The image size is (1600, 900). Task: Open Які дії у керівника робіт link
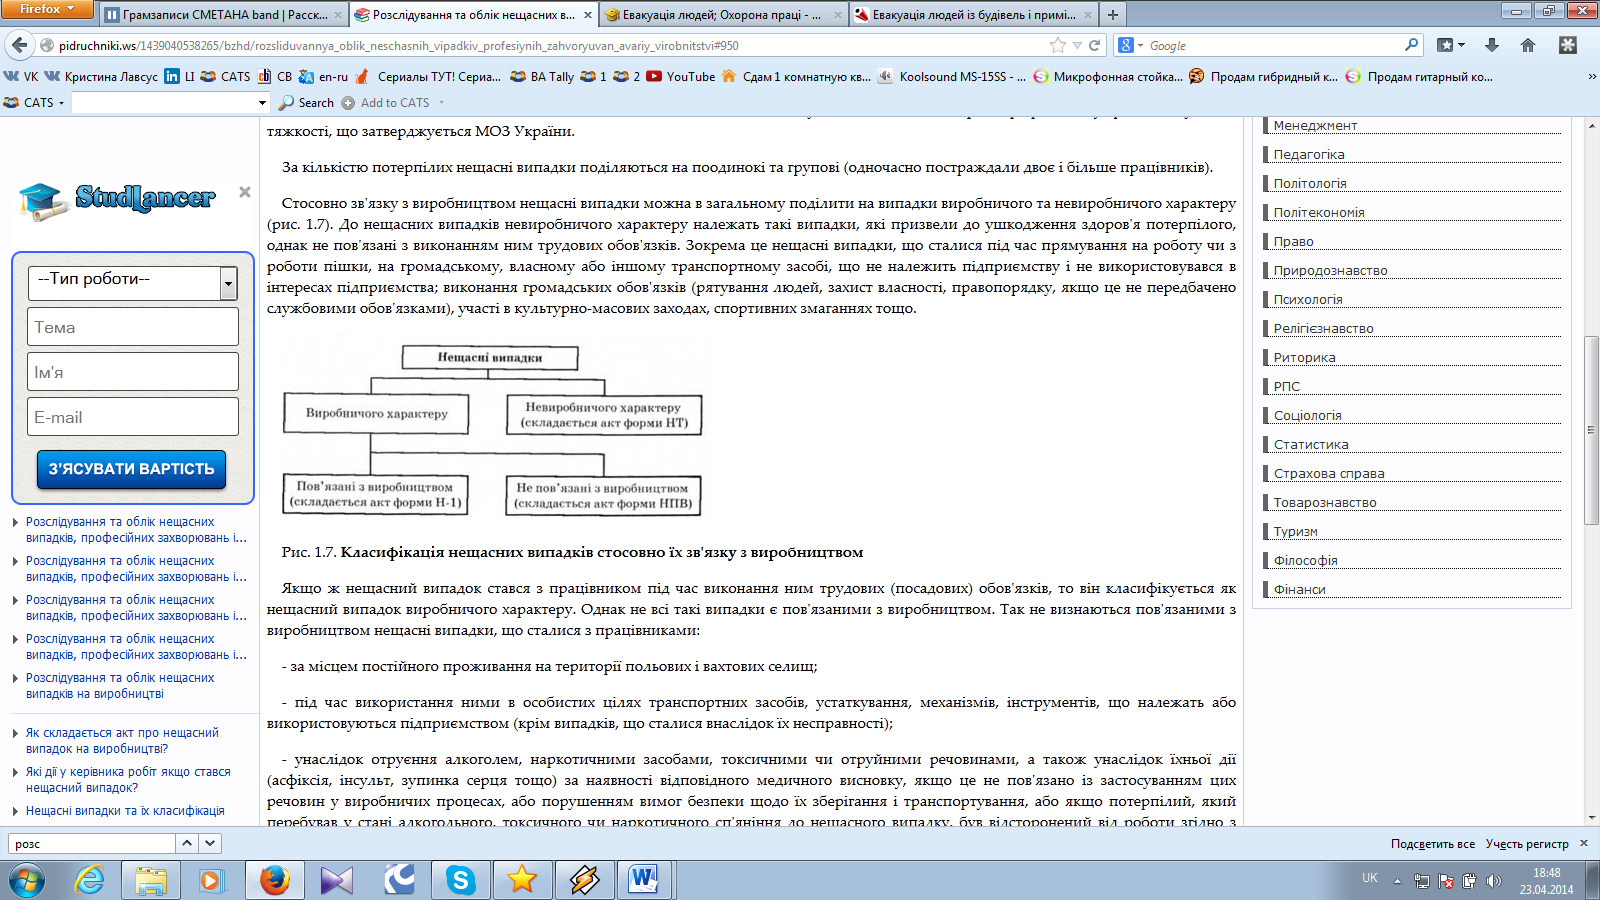click(x=128, y=779)
